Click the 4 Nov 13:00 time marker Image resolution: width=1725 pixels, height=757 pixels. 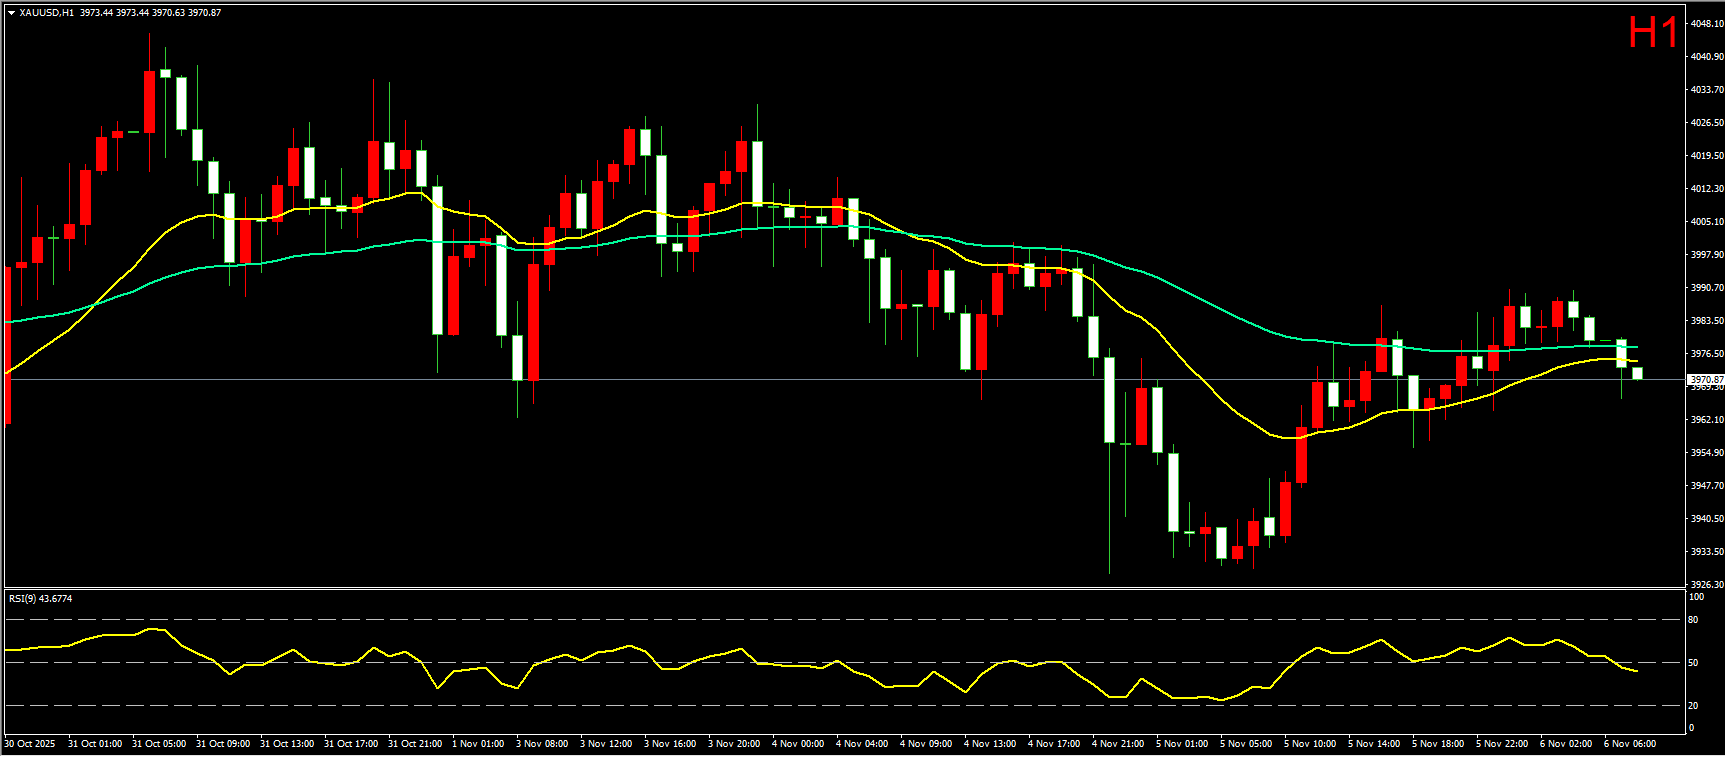click(x=990, y=744)
